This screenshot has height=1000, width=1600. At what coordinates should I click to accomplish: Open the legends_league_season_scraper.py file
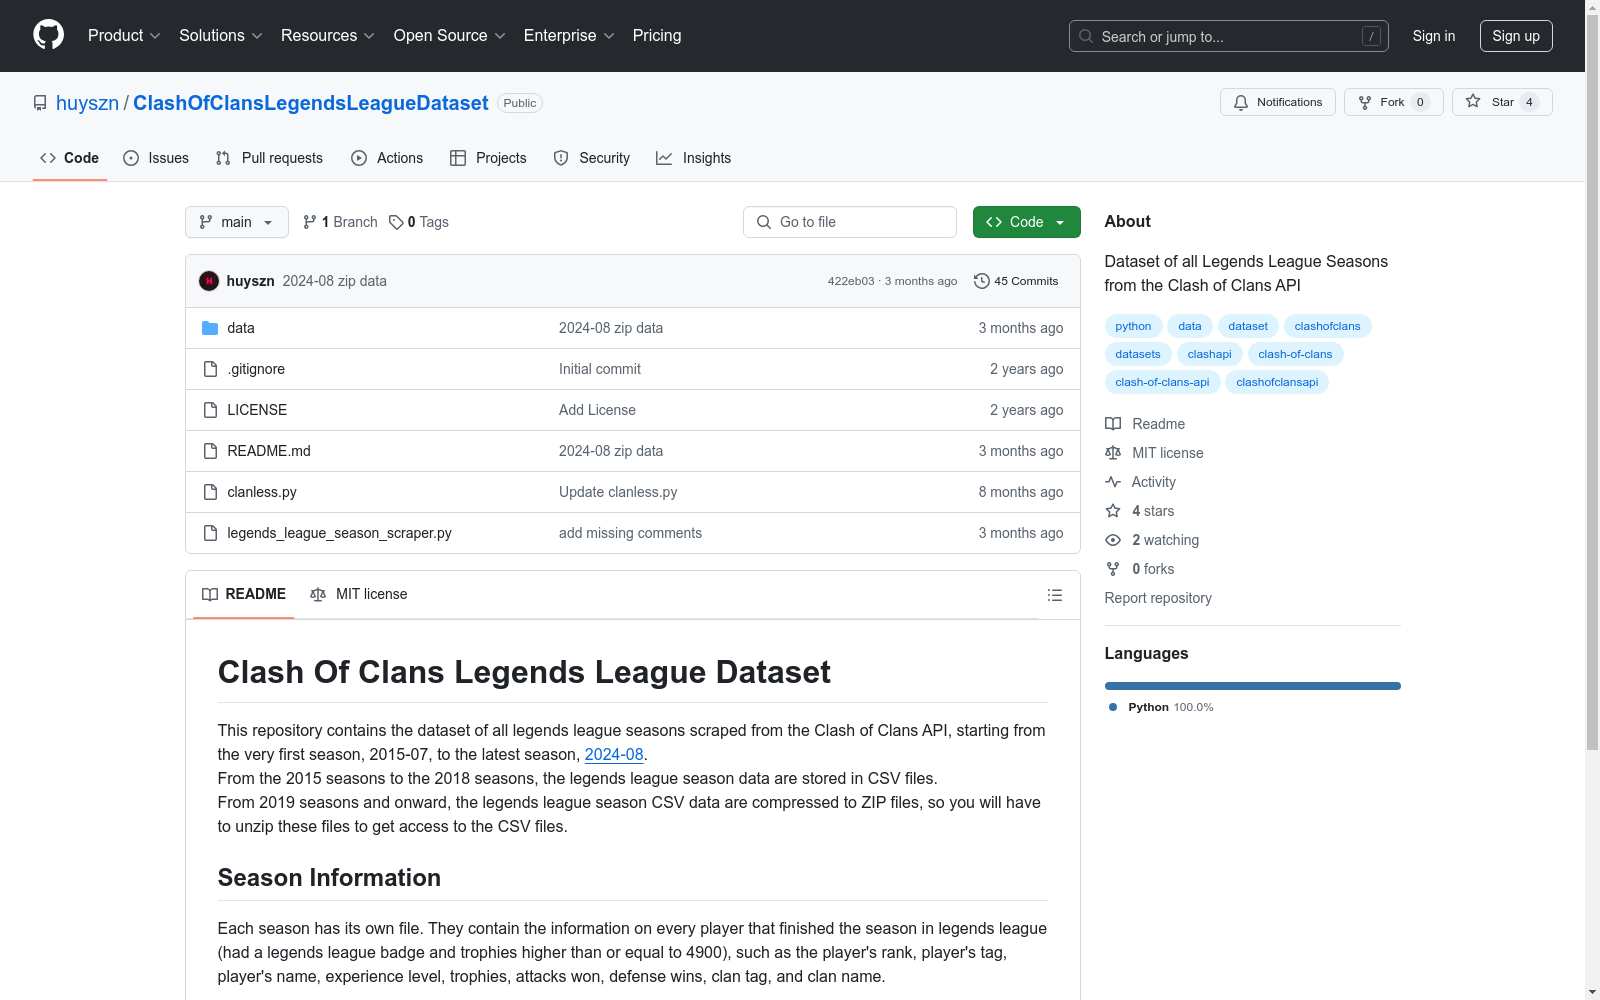339,533
